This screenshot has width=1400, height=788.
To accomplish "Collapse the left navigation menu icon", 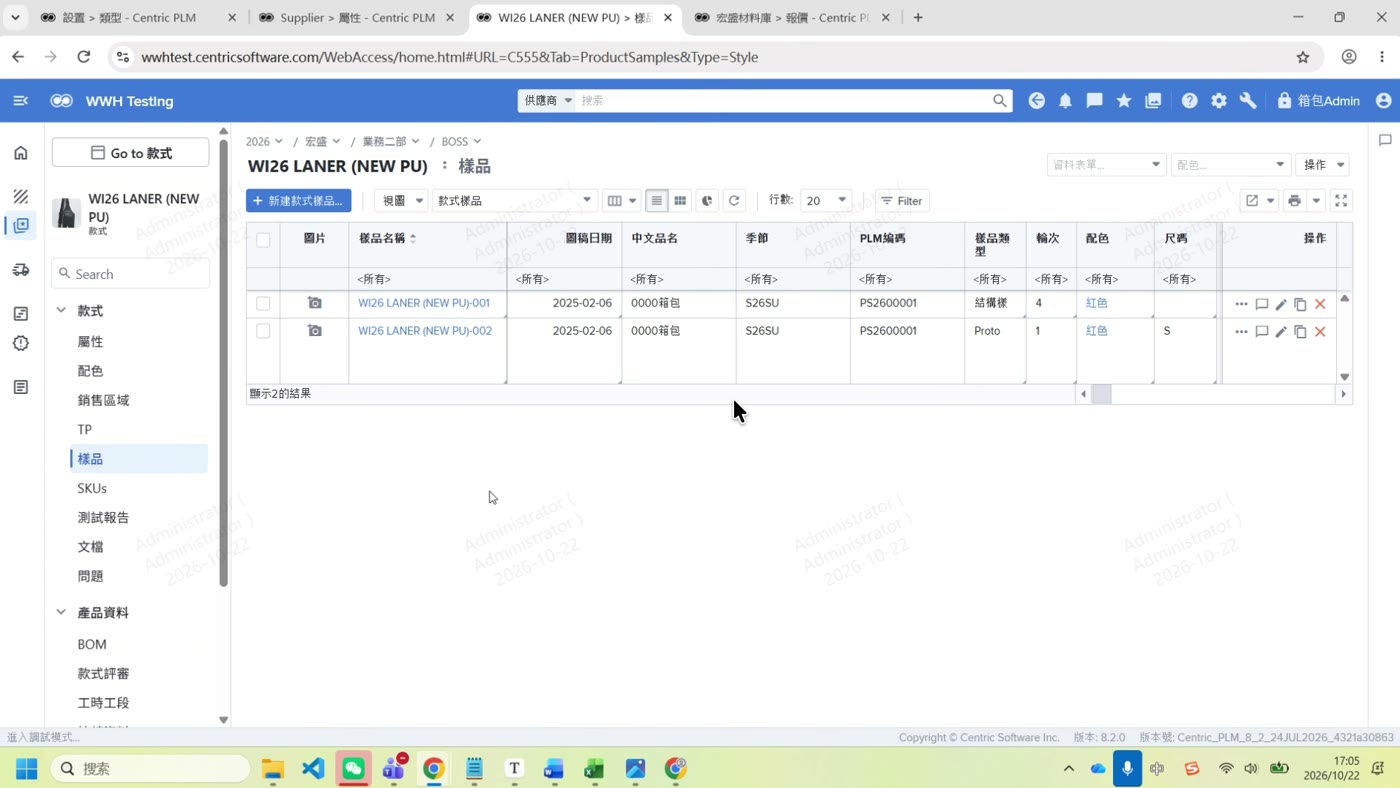I will (x=20, y=101).
